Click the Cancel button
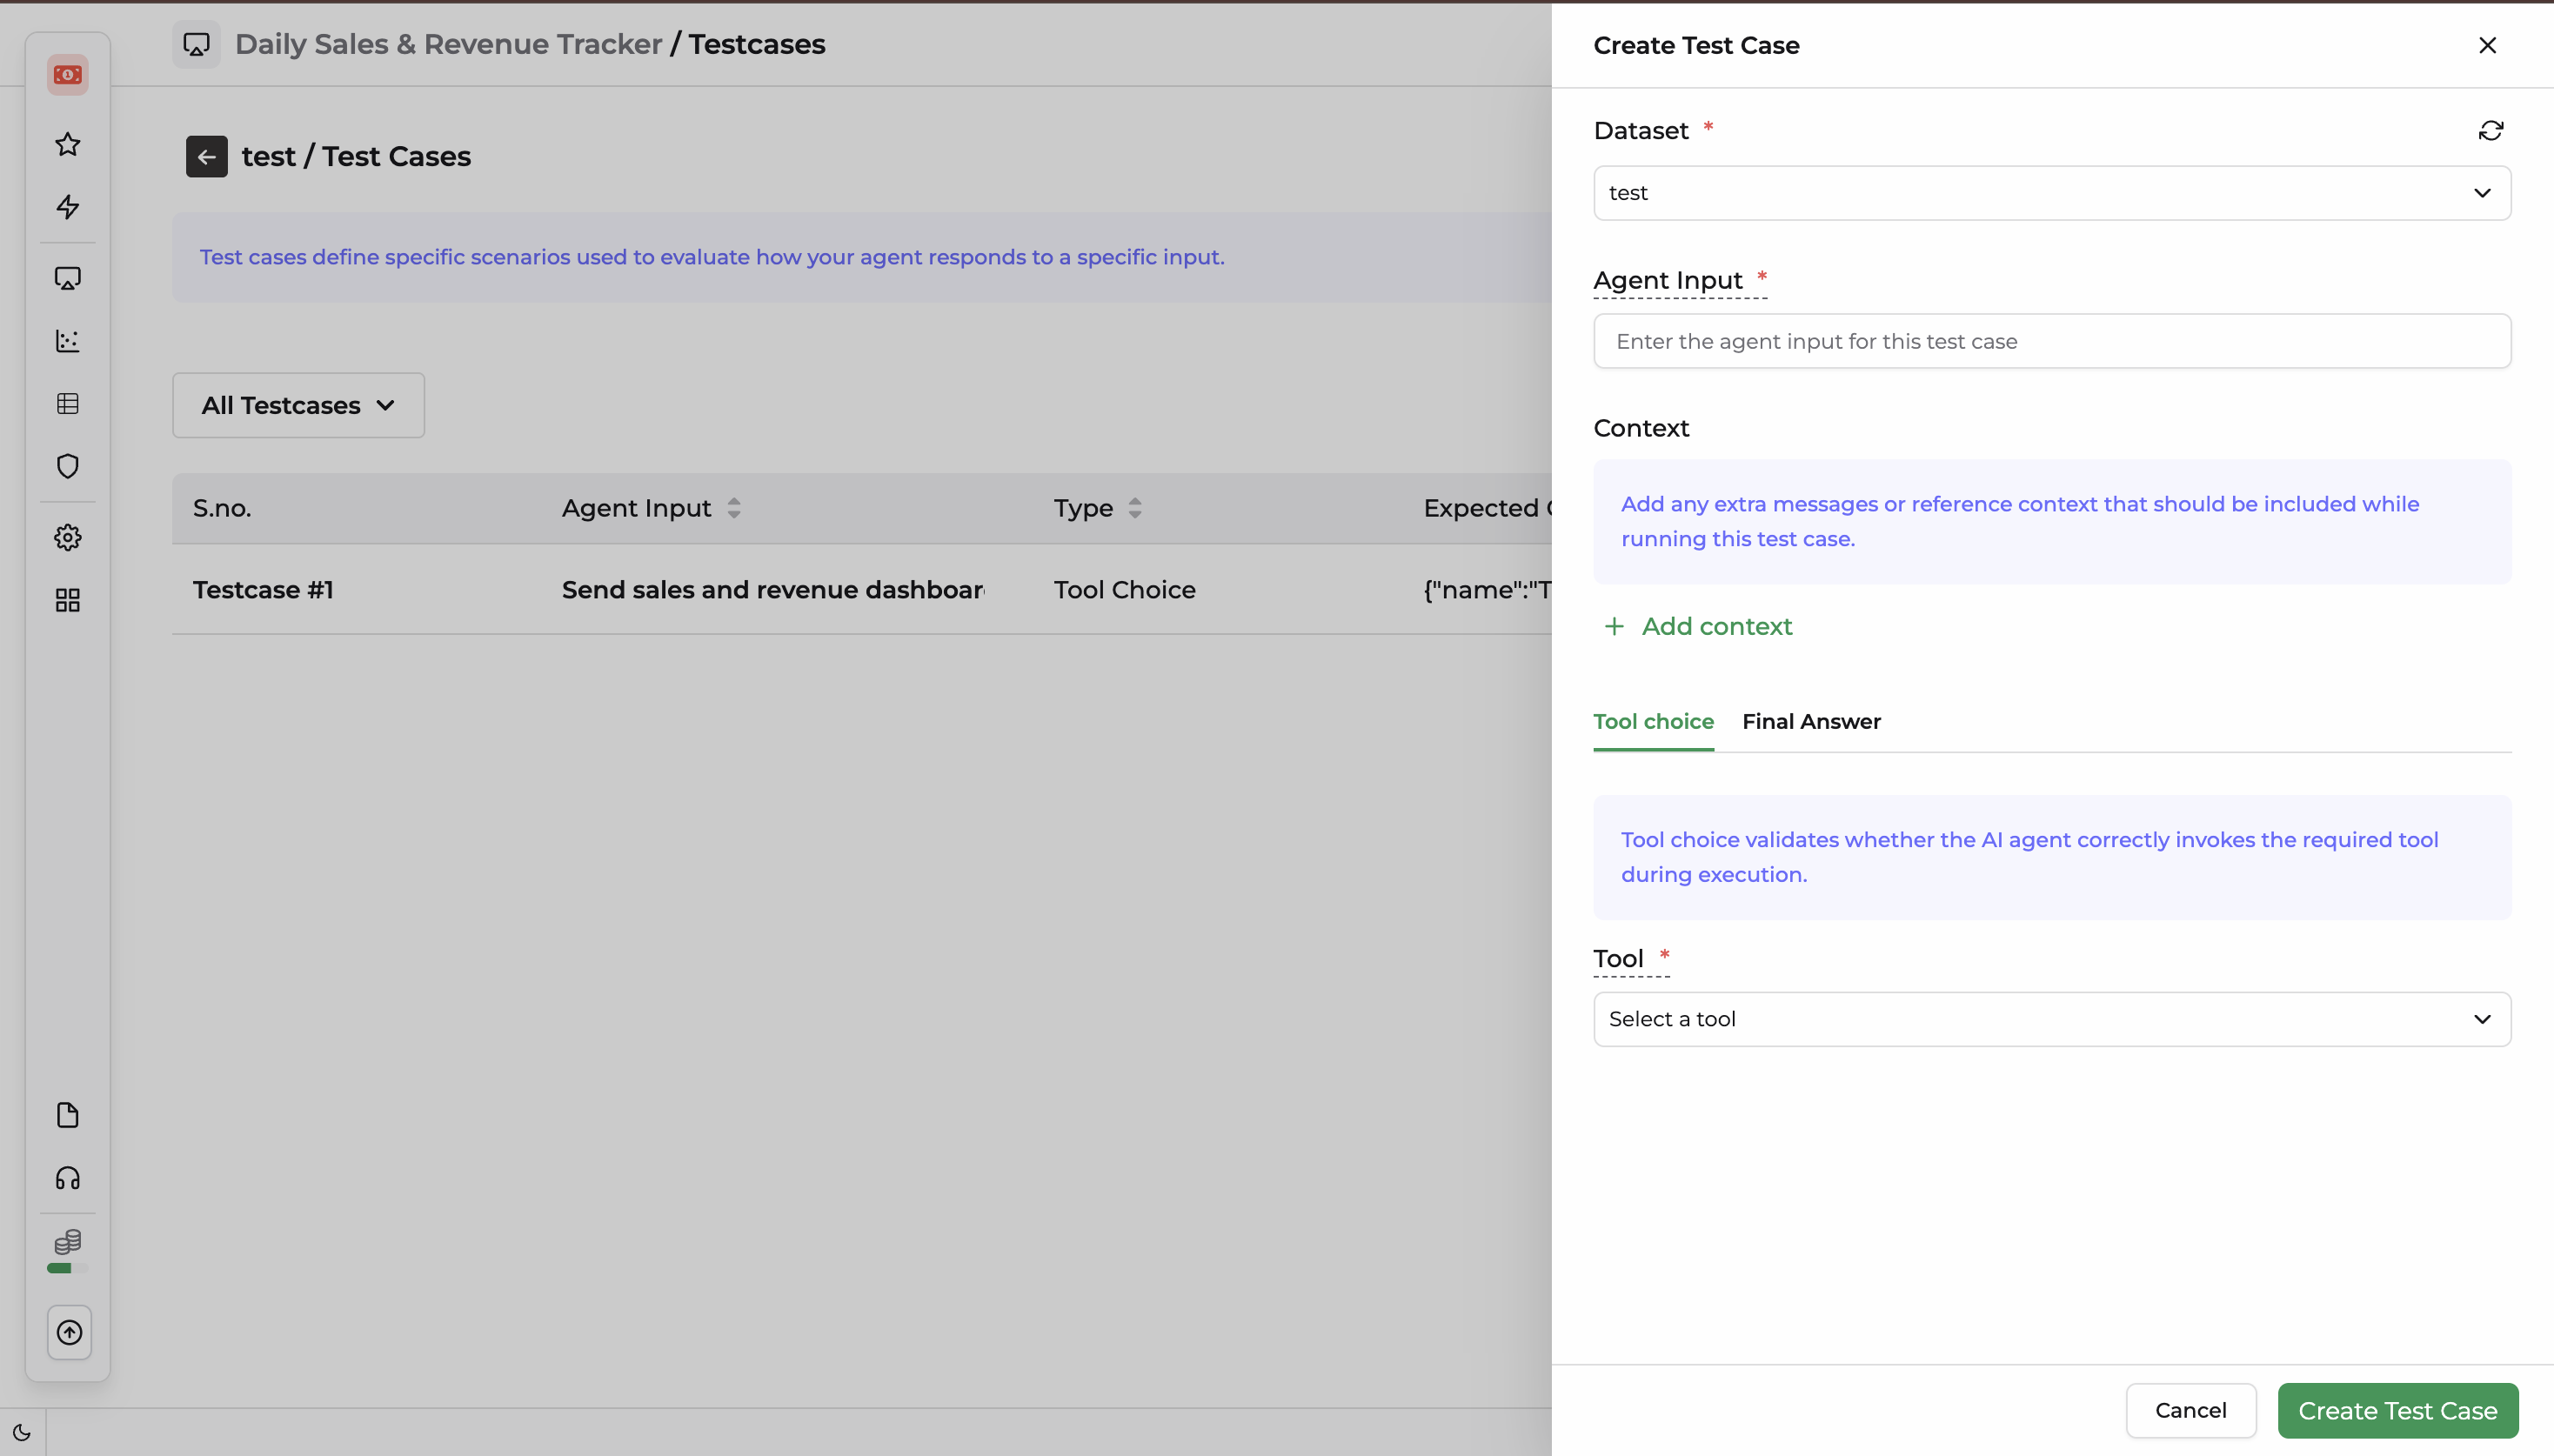Screen dimensions: 2554x1456 (x=2190, y=1411)
